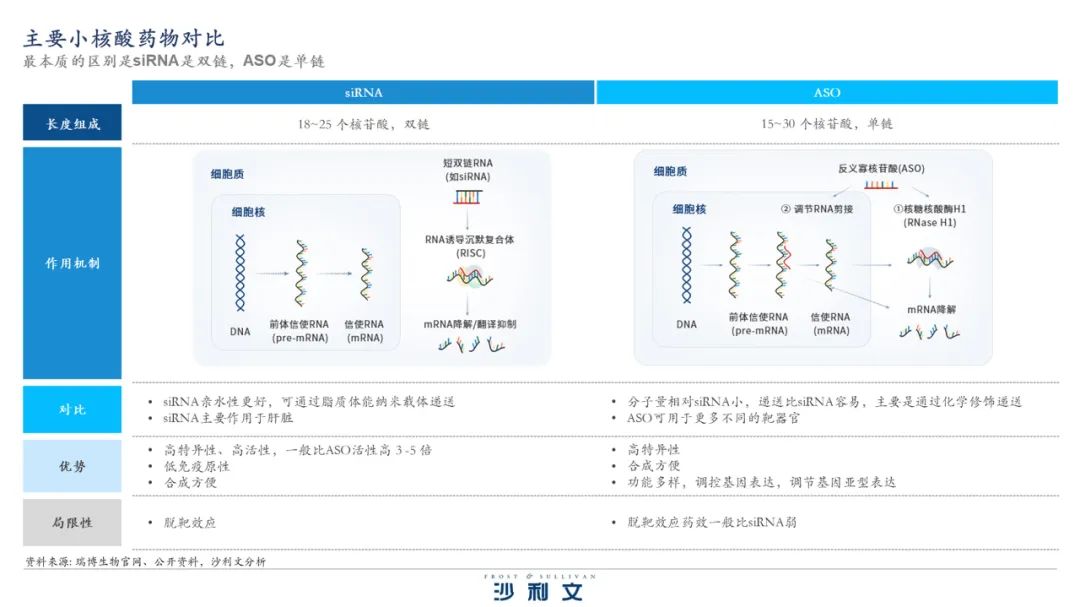Viewport: 1080px width, 607px height.
Task: Select the siRNA column header
Action: 363,93
